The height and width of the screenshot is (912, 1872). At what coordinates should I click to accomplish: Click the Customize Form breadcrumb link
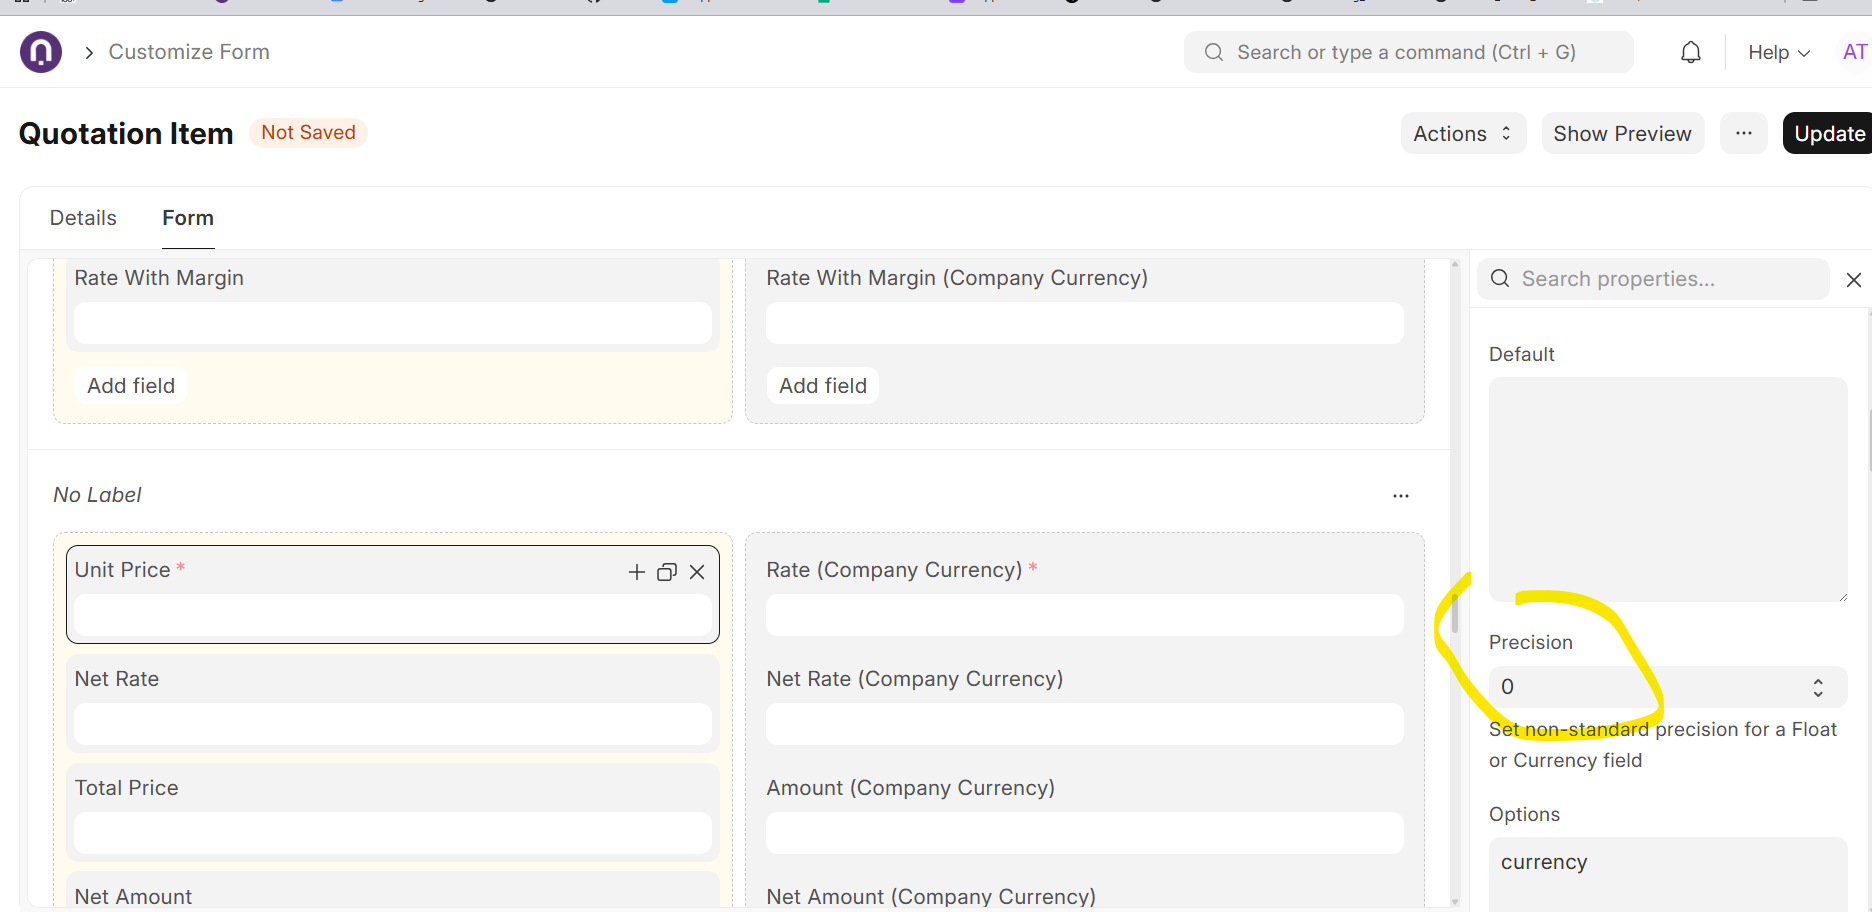pyautogui.click(x=189, y=52)
